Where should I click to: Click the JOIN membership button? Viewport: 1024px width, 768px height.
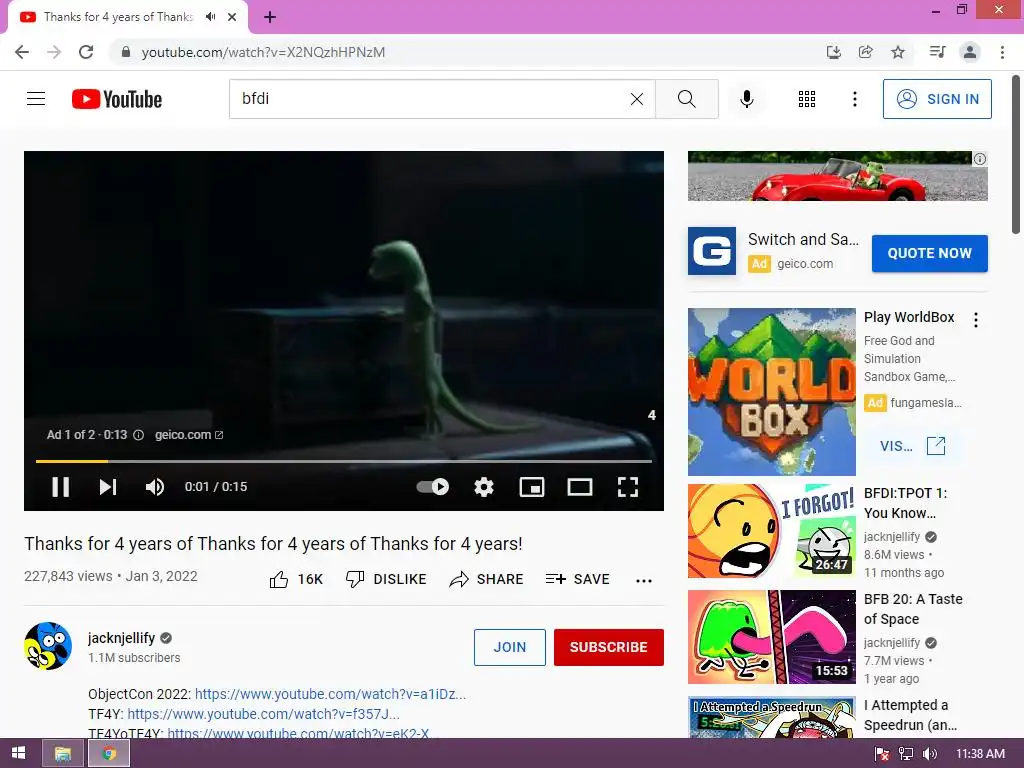[x=509, y=647]
